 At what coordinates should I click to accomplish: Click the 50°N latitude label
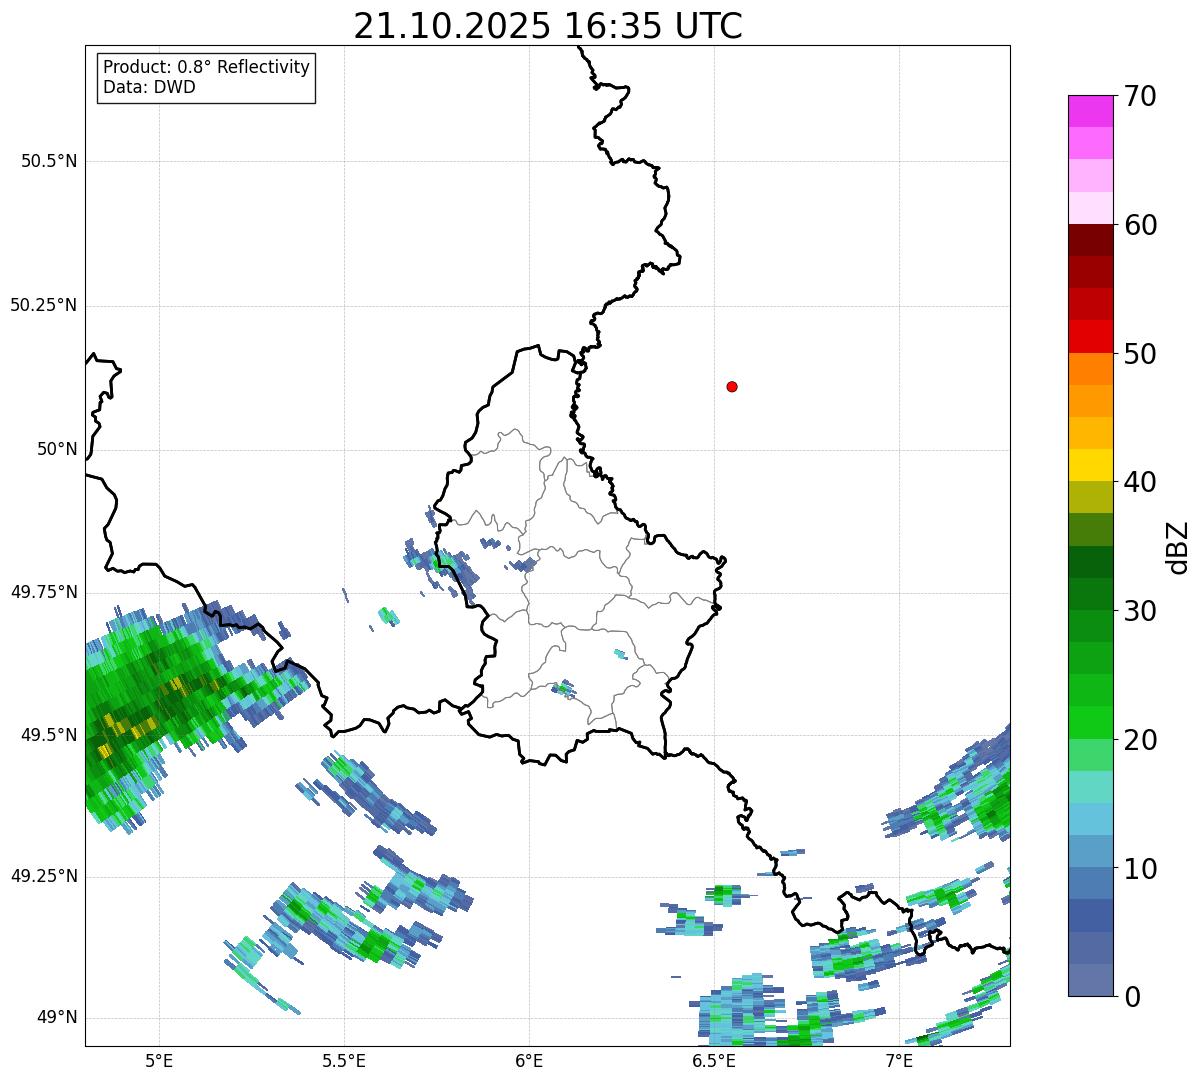click(57, 449)
